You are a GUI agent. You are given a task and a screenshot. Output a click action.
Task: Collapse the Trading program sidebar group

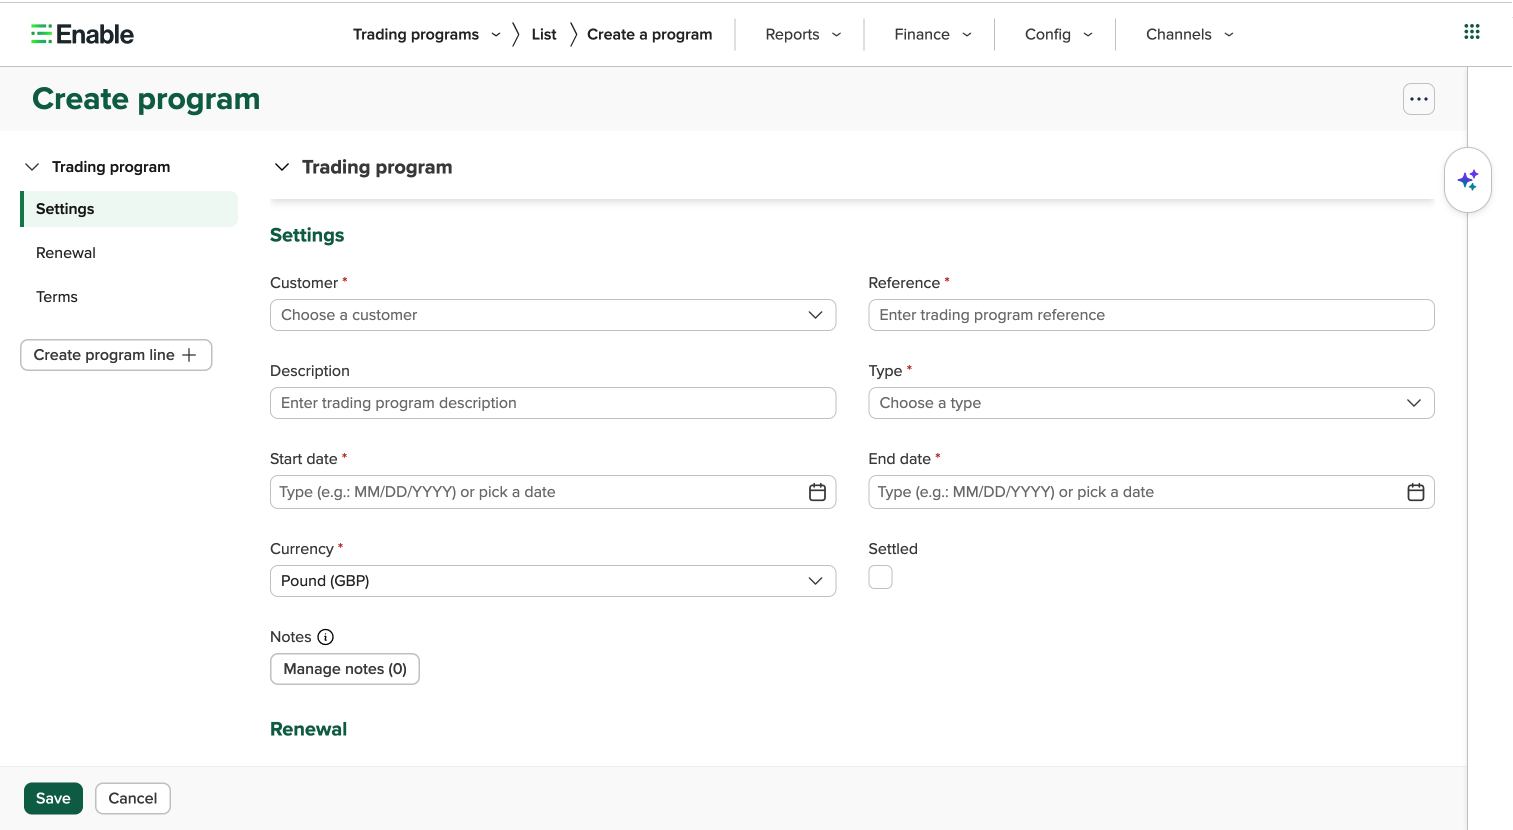click(32, 167)
